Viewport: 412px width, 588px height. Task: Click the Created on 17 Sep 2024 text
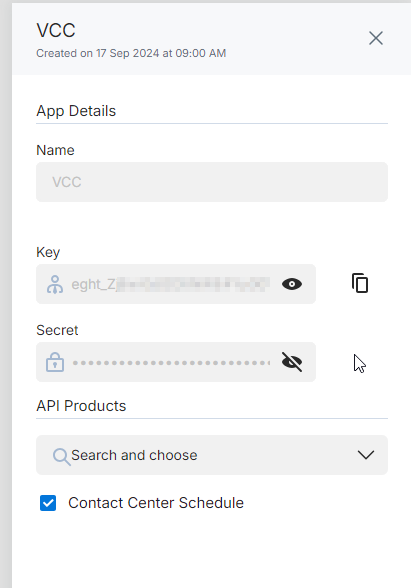click(131, 53)
